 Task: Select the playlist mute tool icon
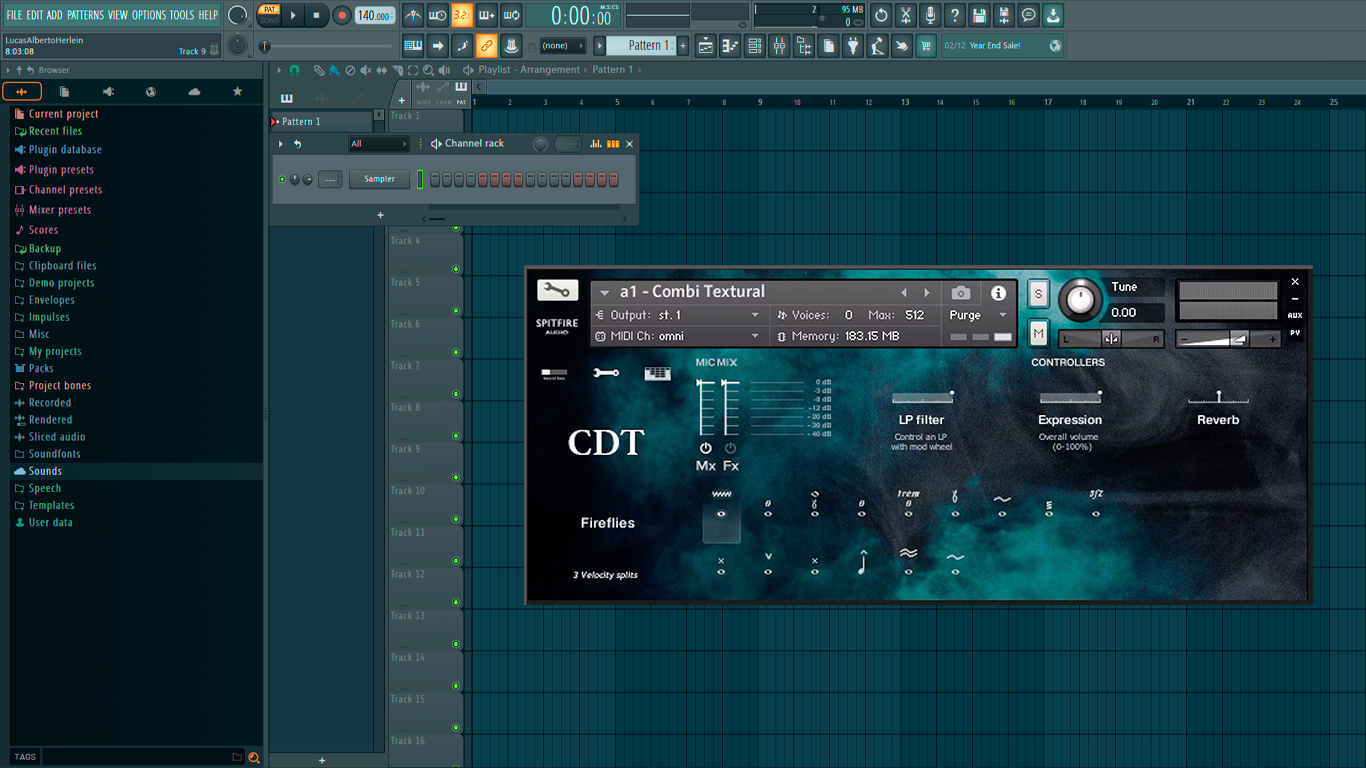pos(366,70)
